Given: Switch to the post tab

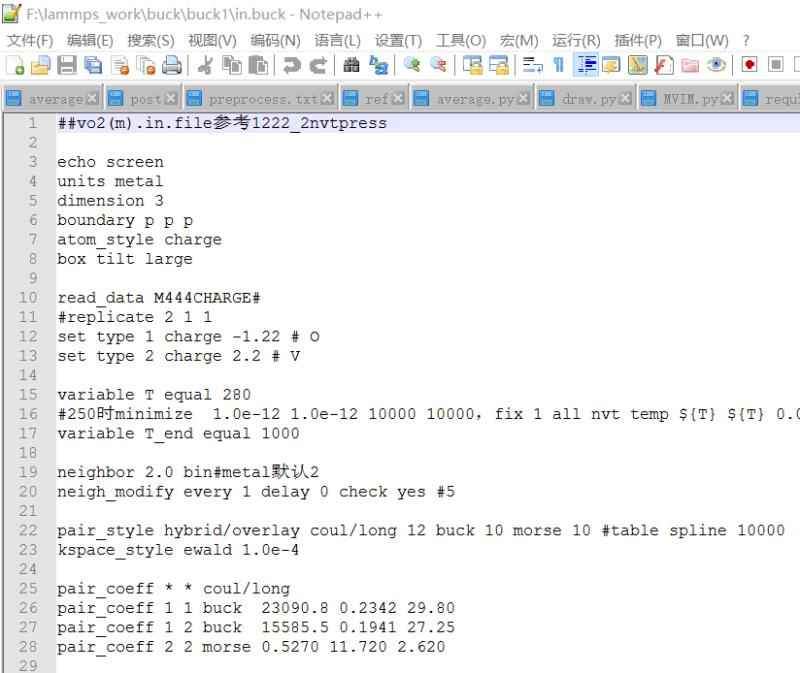Looking at the screenshot, I should click(x=145, y=99).
